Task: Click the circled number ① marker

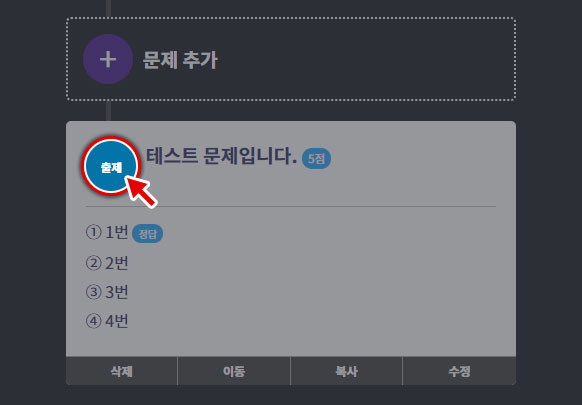Action: (93, 232)
